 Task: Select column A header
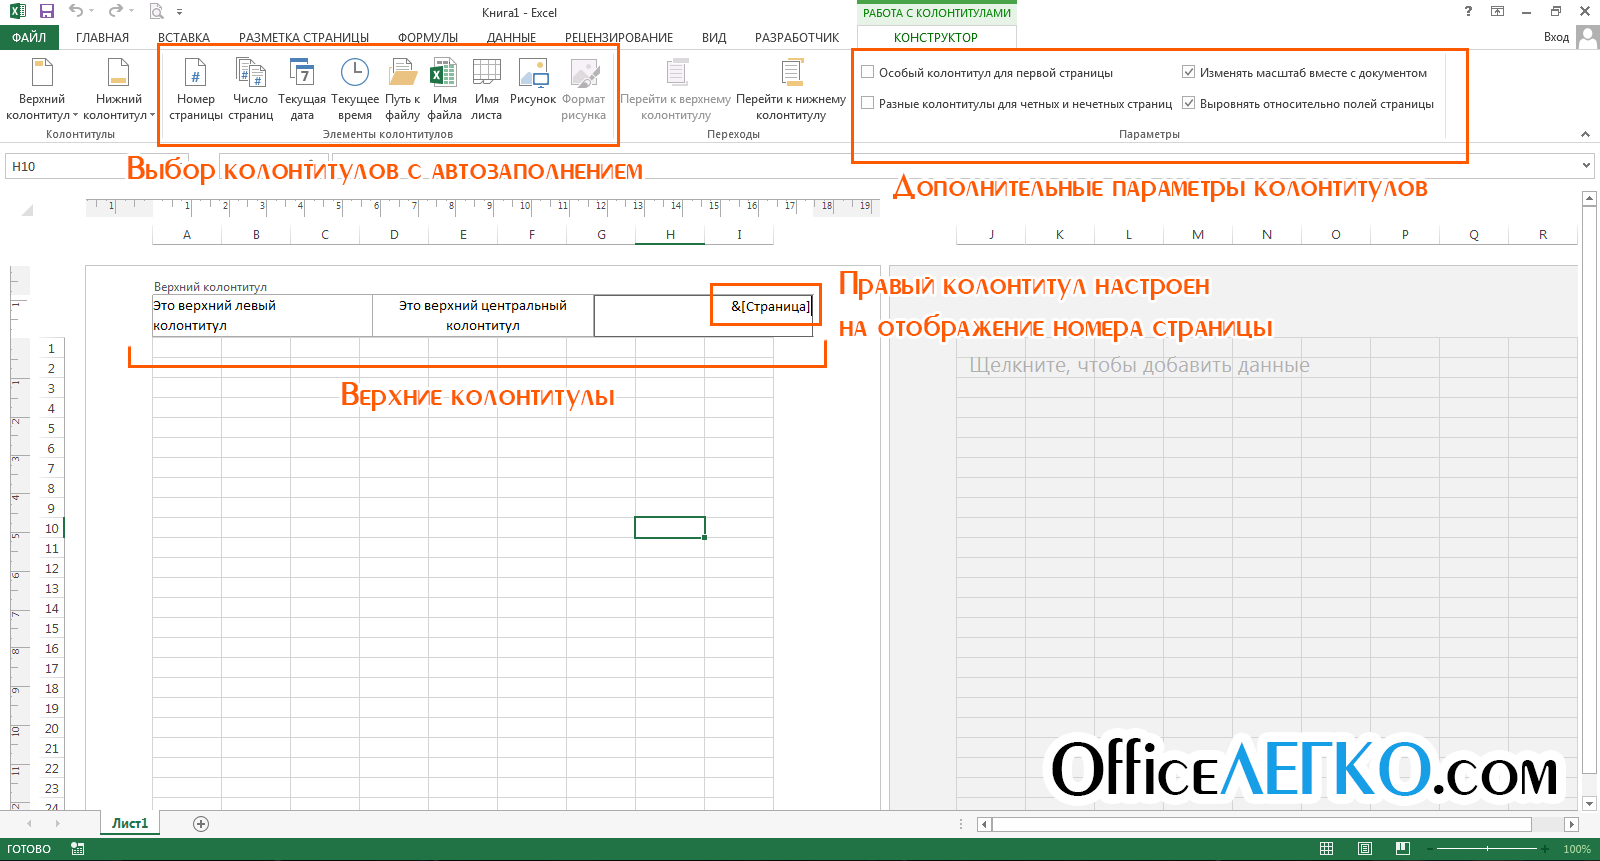coord(187,234)
